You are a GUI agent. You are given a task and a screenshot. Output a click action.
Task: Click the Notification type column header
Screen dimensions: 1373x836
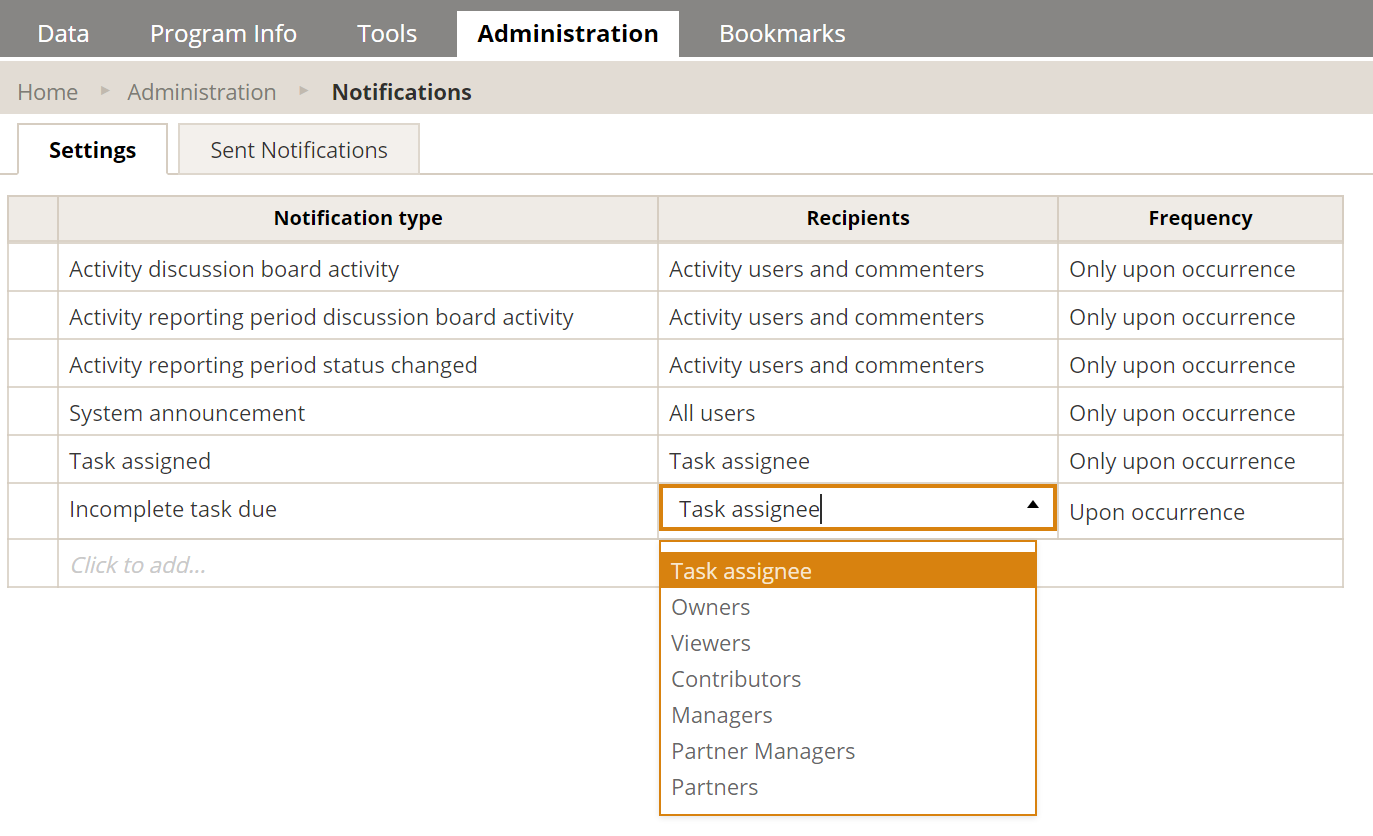[x=358, y=218]
